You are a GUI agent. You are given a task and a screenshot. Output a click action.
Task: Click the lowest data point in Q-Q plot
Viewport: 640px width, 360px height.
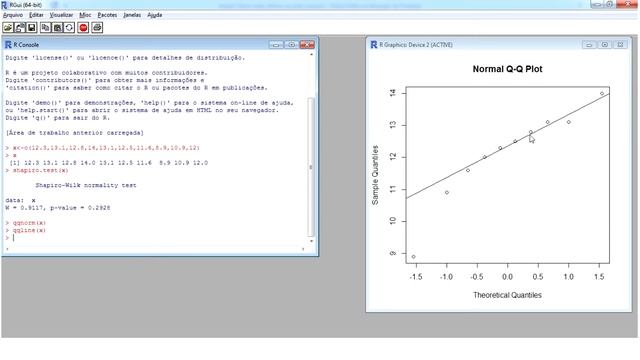coord(413,257)
